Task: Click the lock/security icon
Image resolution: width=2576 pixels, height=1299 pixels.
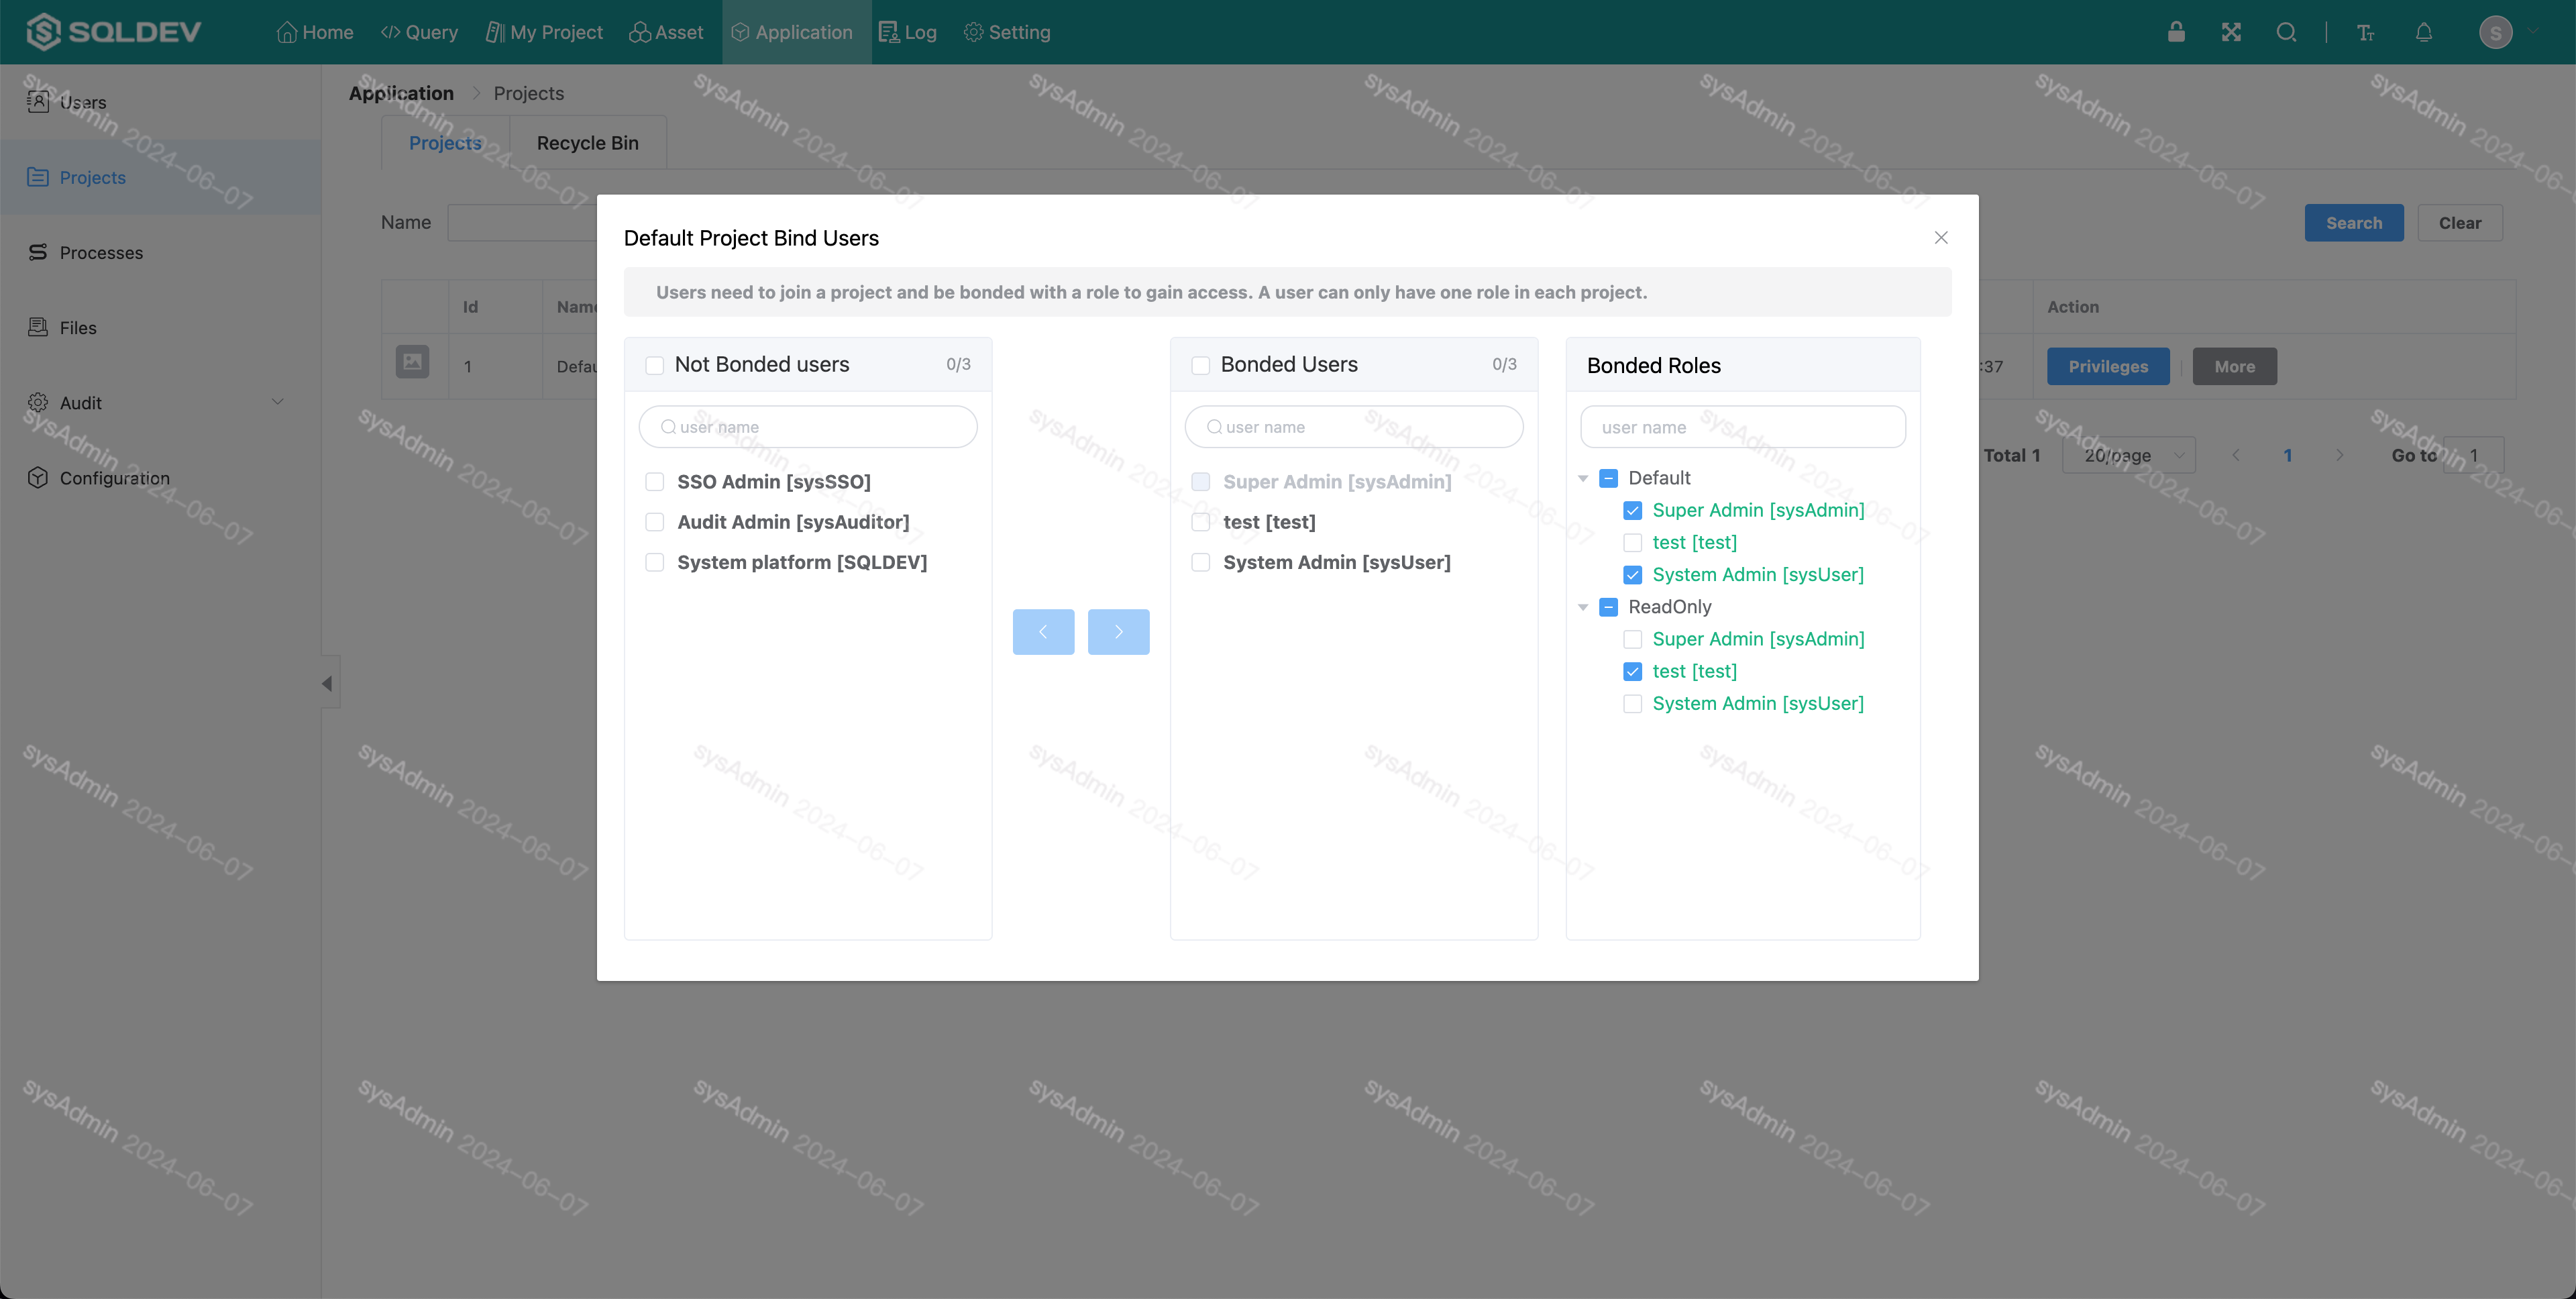Action: click(x=2176, y=32)
